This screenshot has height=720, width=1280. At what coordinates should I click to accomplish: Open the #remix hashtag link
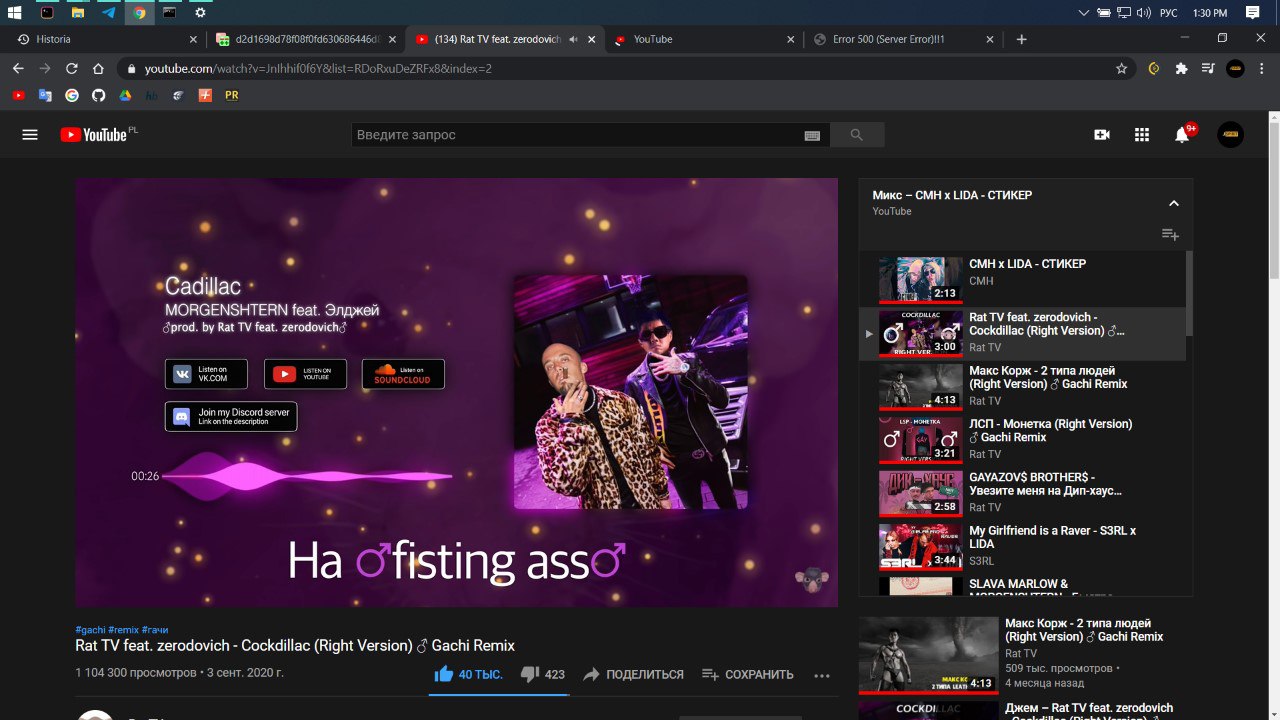tap(123, 630)
